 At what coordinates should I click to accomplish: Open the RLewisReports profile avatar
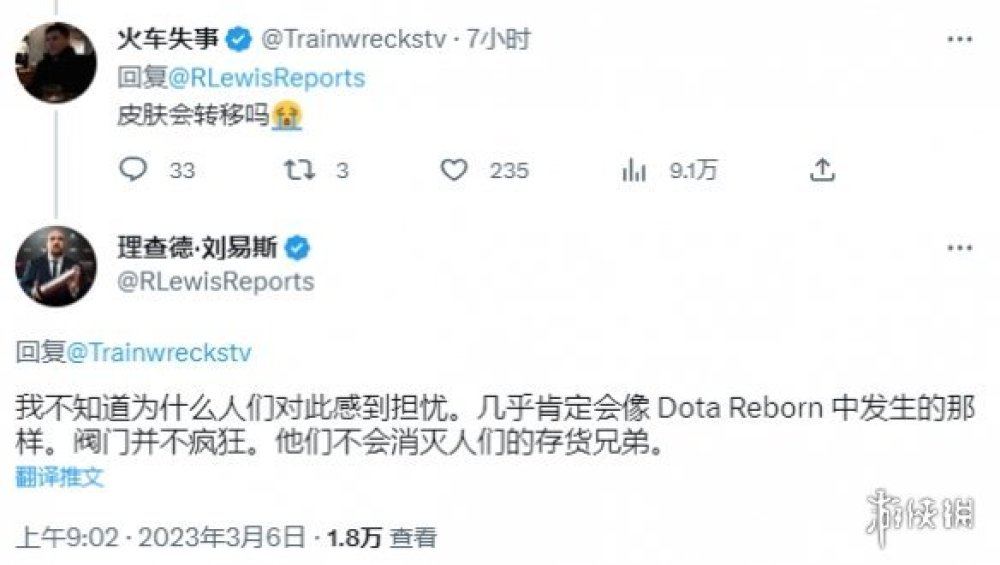click(56, 267)
